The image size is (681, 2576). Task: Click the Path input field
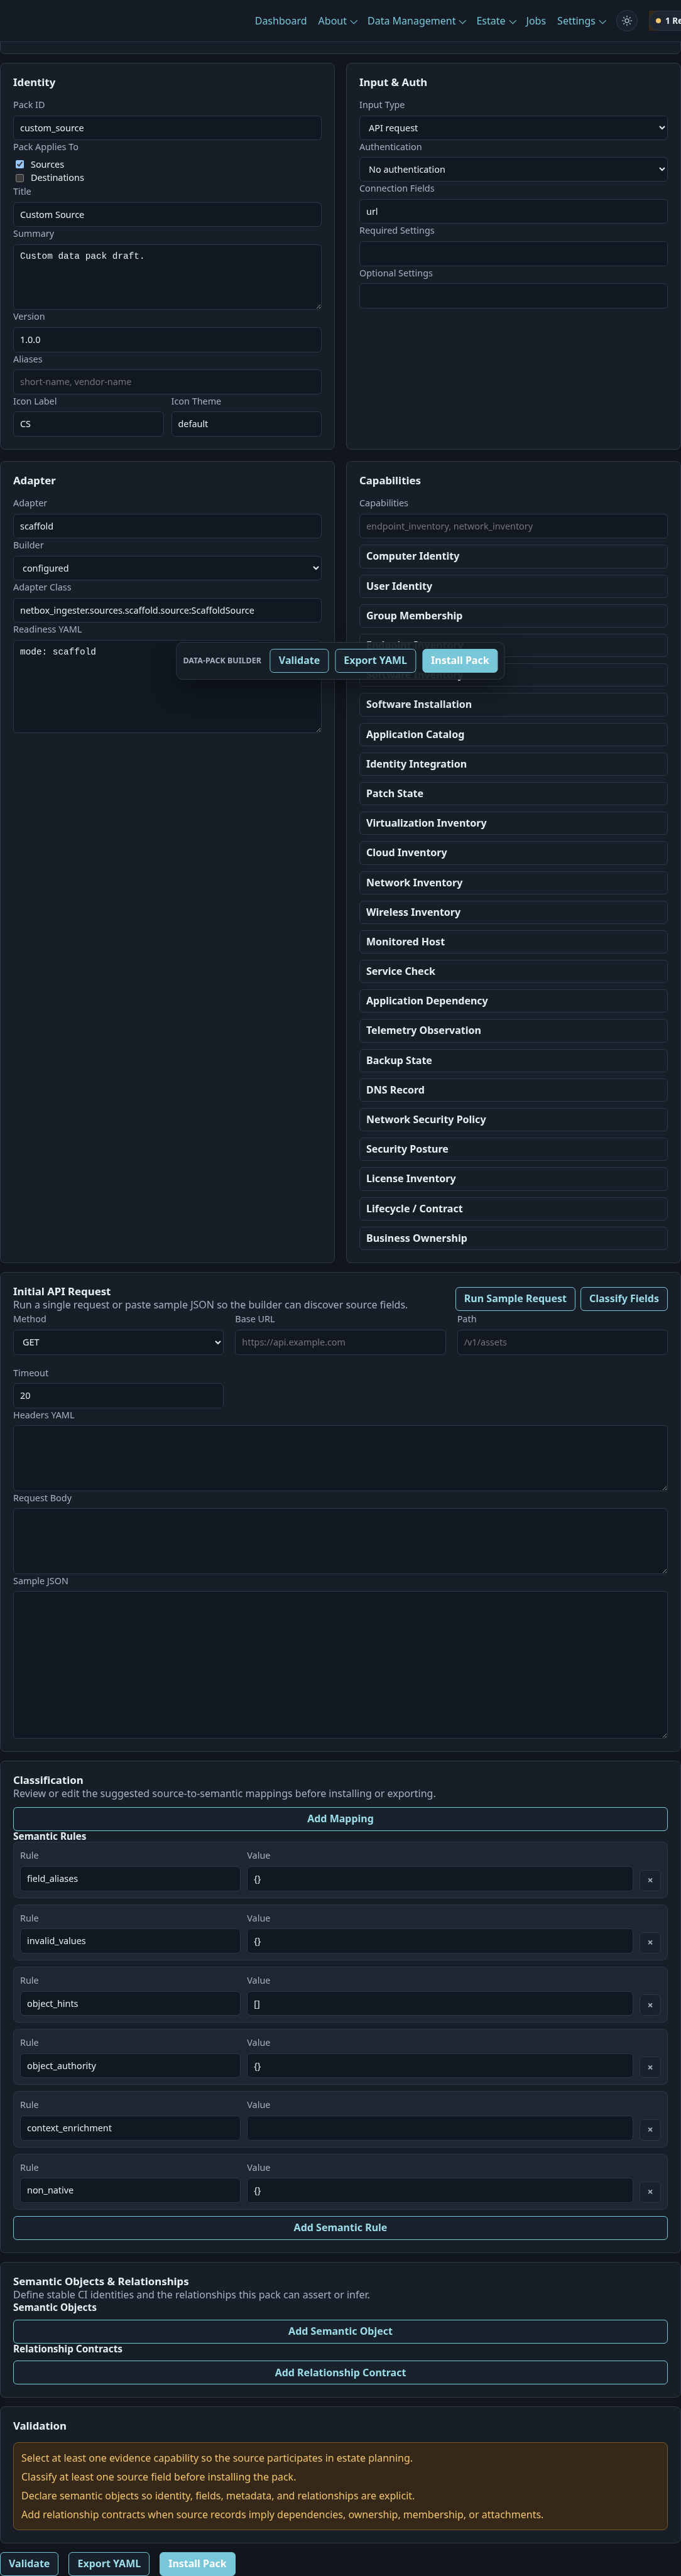pos(562,1342)
